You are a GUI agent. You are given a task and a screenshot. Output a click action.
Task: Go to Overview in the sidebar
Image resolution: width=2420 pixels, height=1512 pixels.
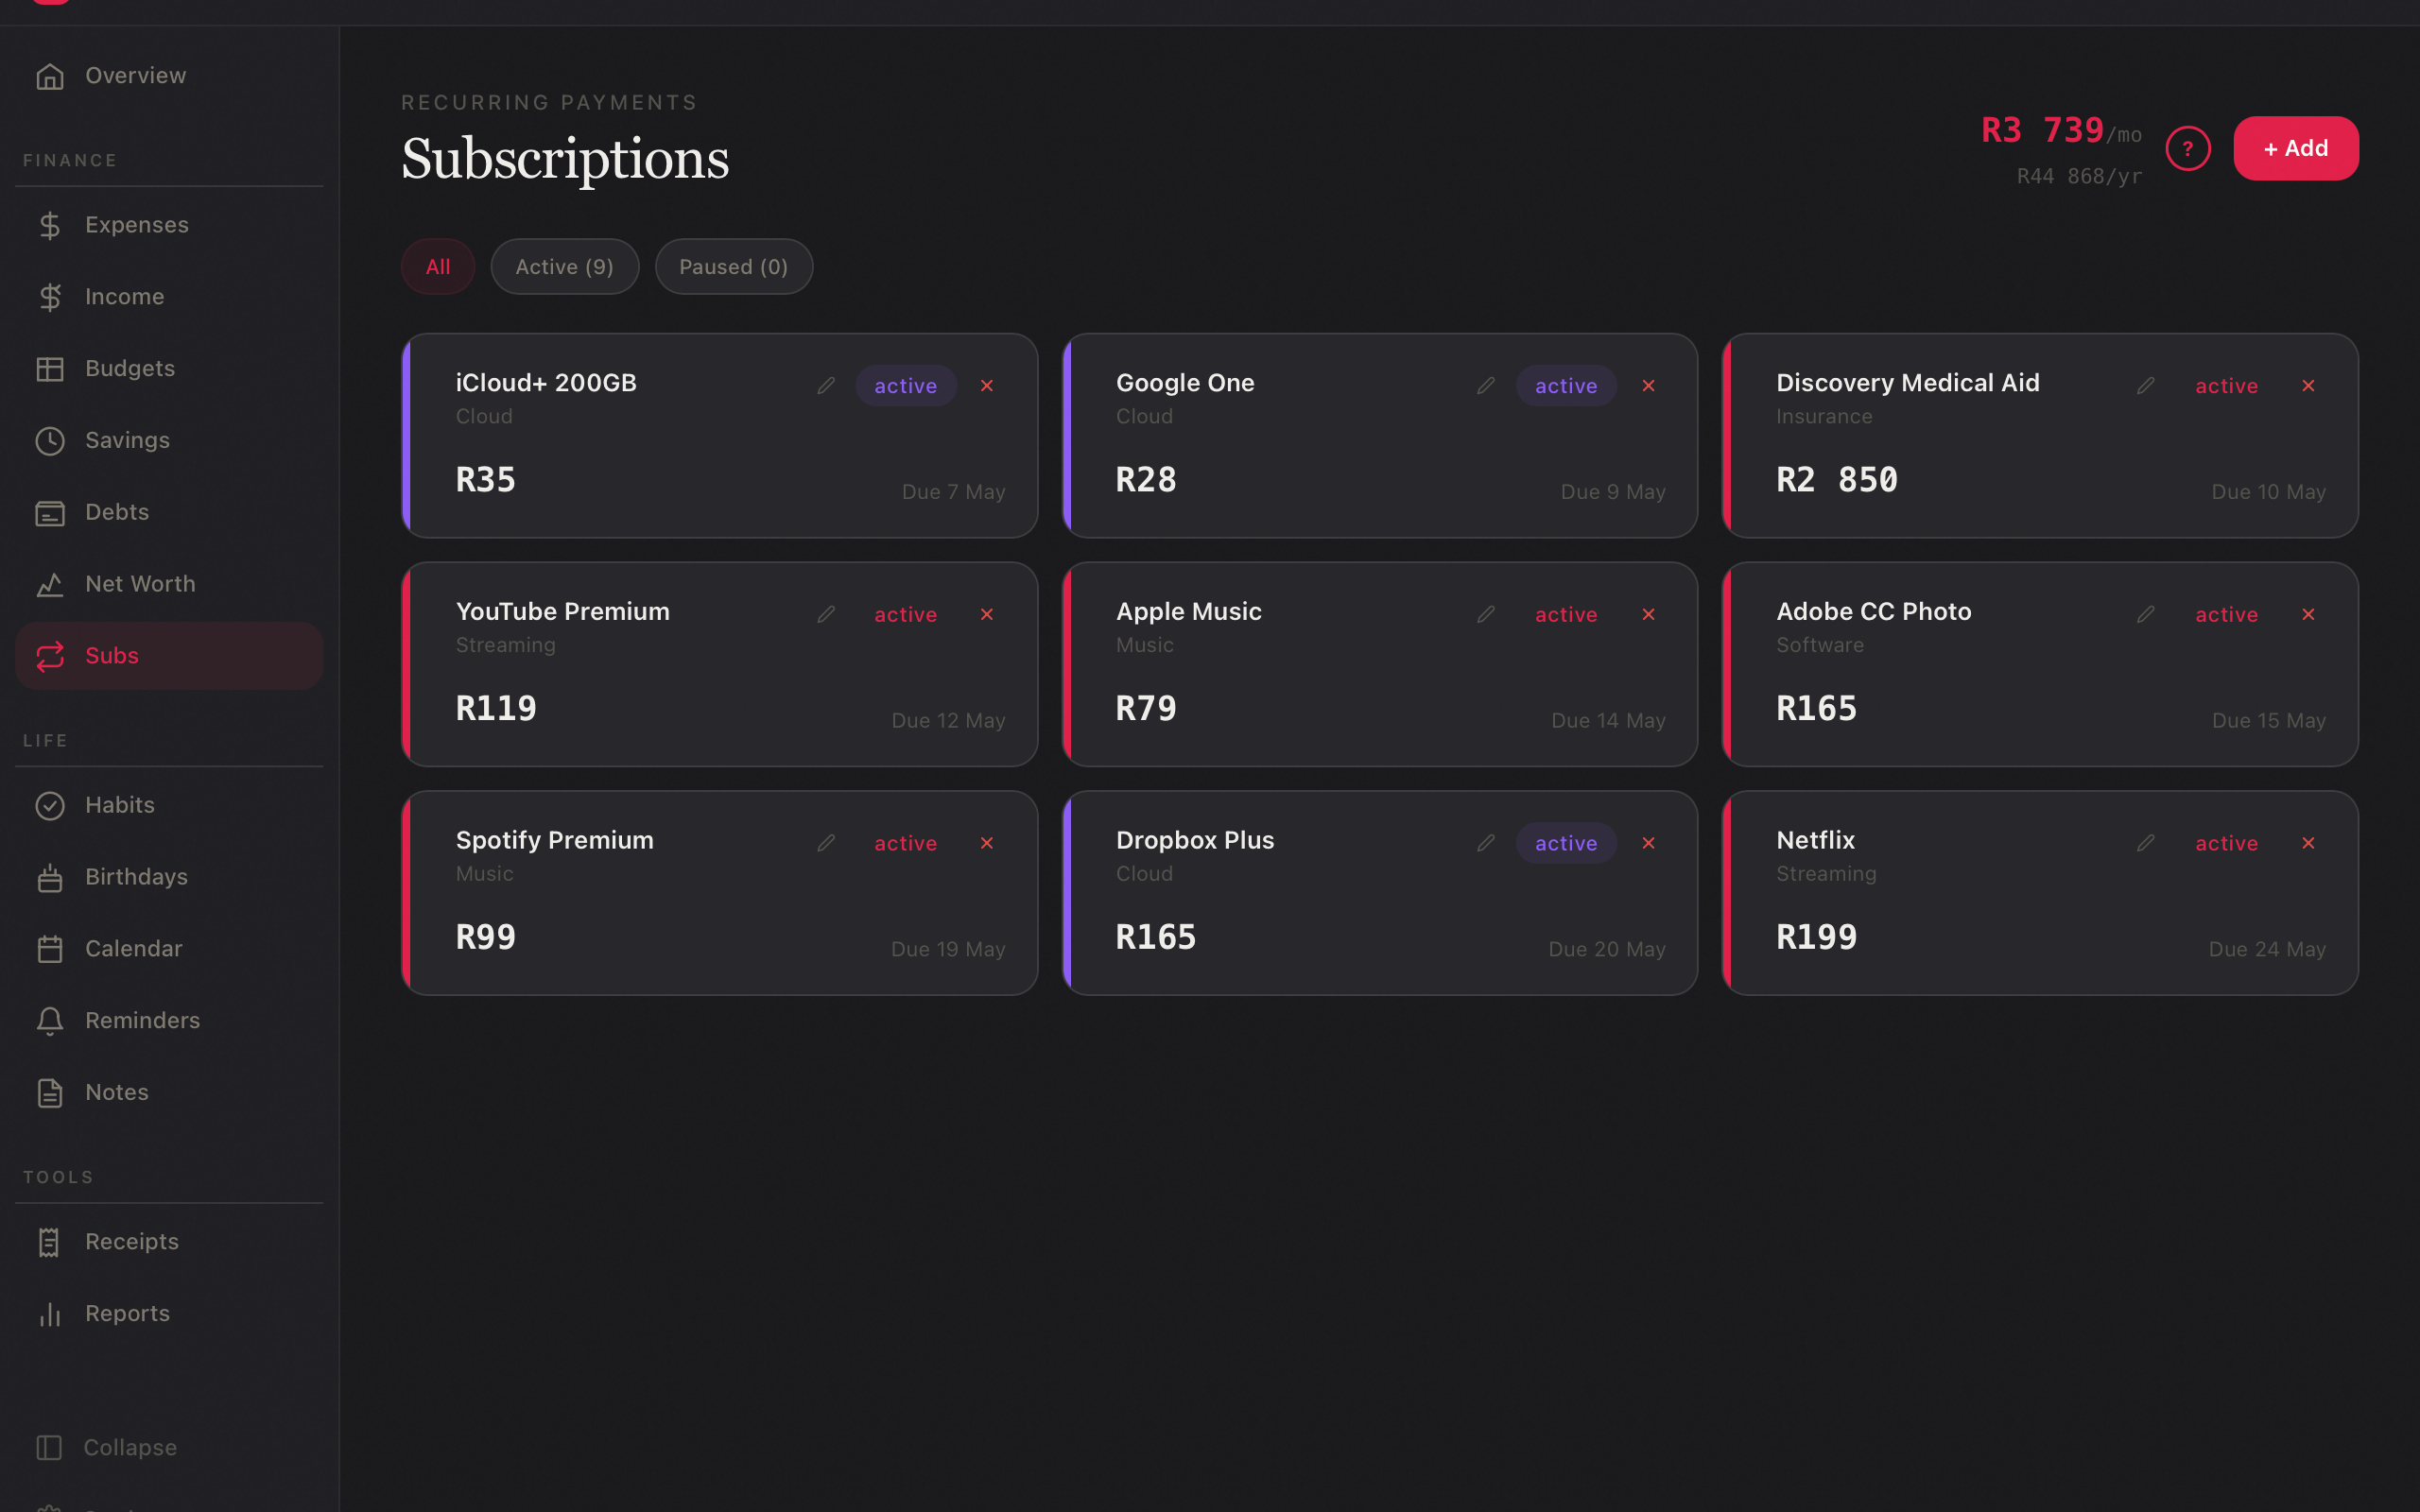pos(169,76)
